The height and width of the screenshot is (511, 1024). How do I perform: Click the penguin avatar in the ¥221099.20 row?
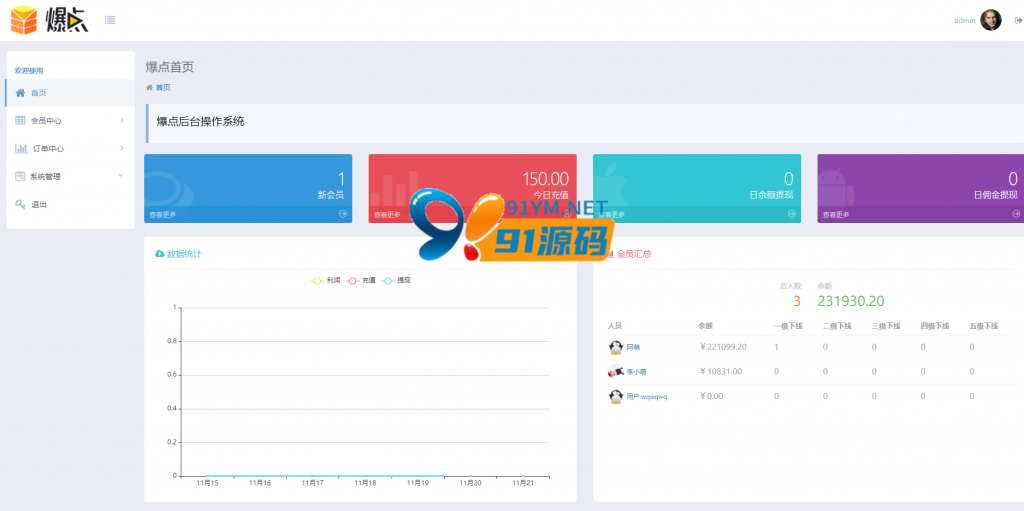pyautogui.click(x=615, y=347)
